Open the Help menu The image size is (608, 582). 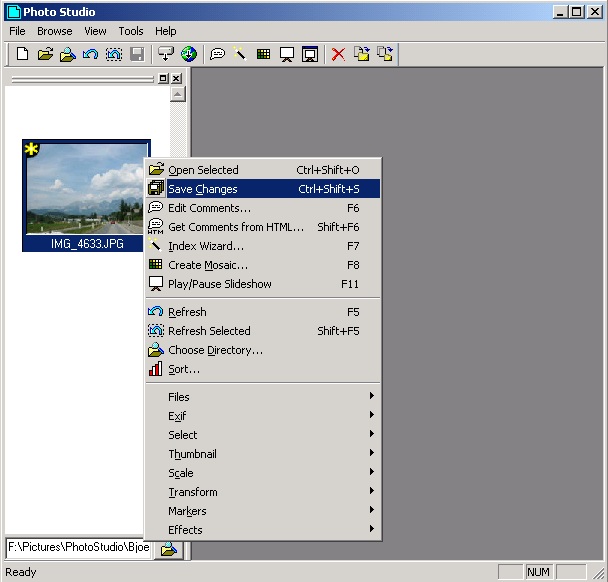point(166,31)
